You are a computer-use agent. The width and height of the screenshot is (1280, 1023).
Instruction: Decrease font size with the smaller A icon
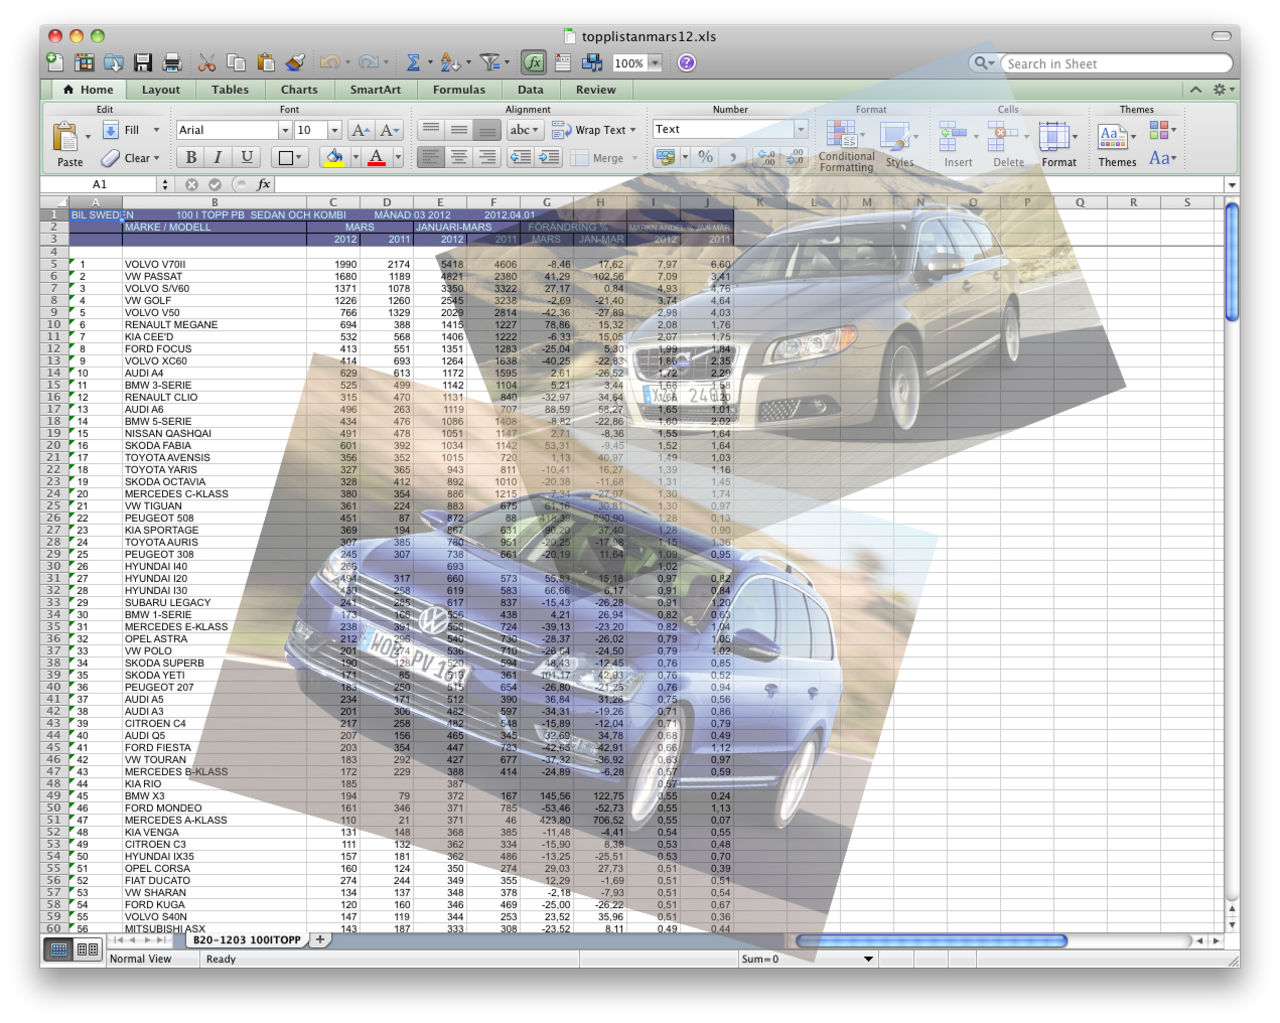[x=389, y=130]
